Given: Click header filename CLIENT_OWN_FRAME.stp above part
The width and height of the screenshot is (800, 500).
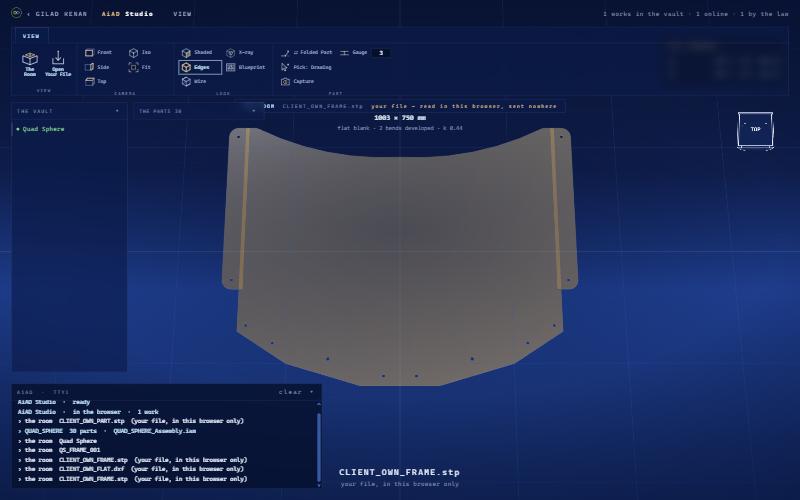Looking at the screenshot, I should click(322, 106).
